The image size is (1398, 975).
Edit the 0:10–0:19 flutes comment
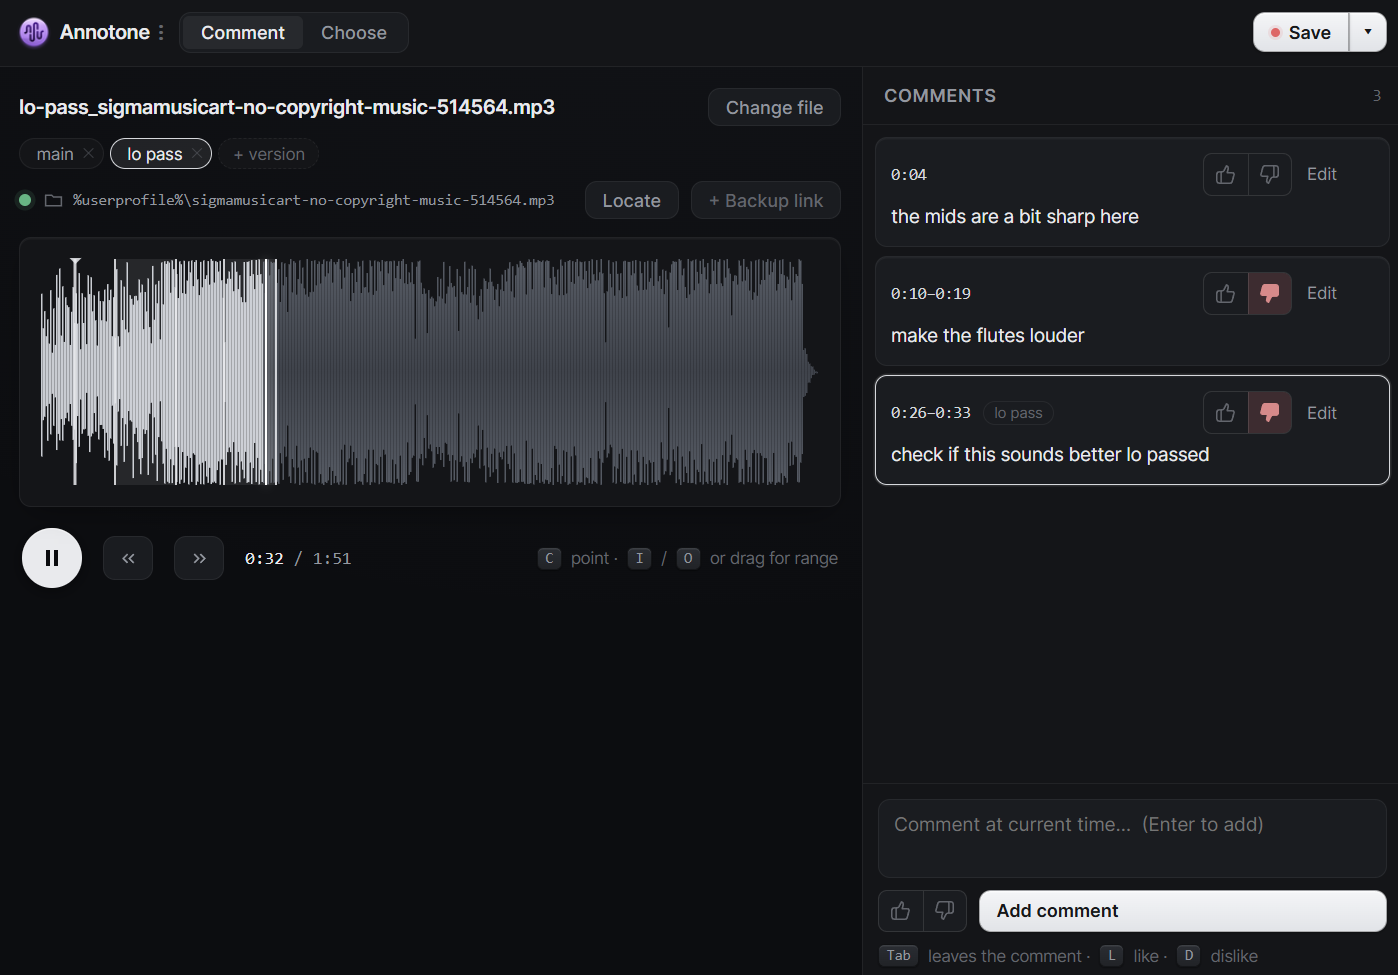[x=1322, y=293]
